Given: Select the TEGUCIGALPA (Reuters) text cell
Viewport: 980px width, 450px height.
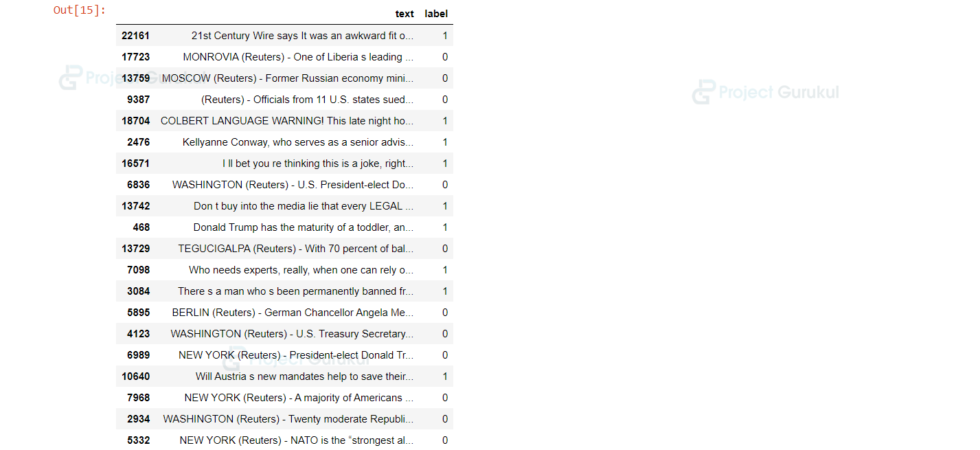Looking at the screenshot, I should [296, 248].
